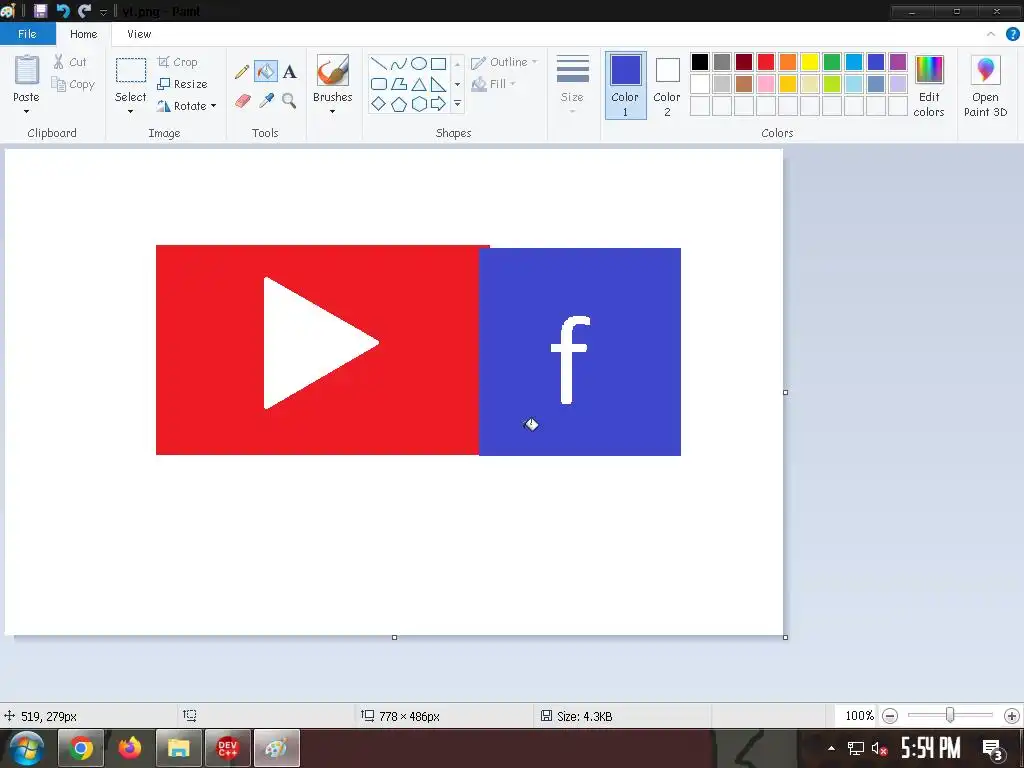Choose the Polygon shape
Viewport: 1024px width, 768px height.
398,84
